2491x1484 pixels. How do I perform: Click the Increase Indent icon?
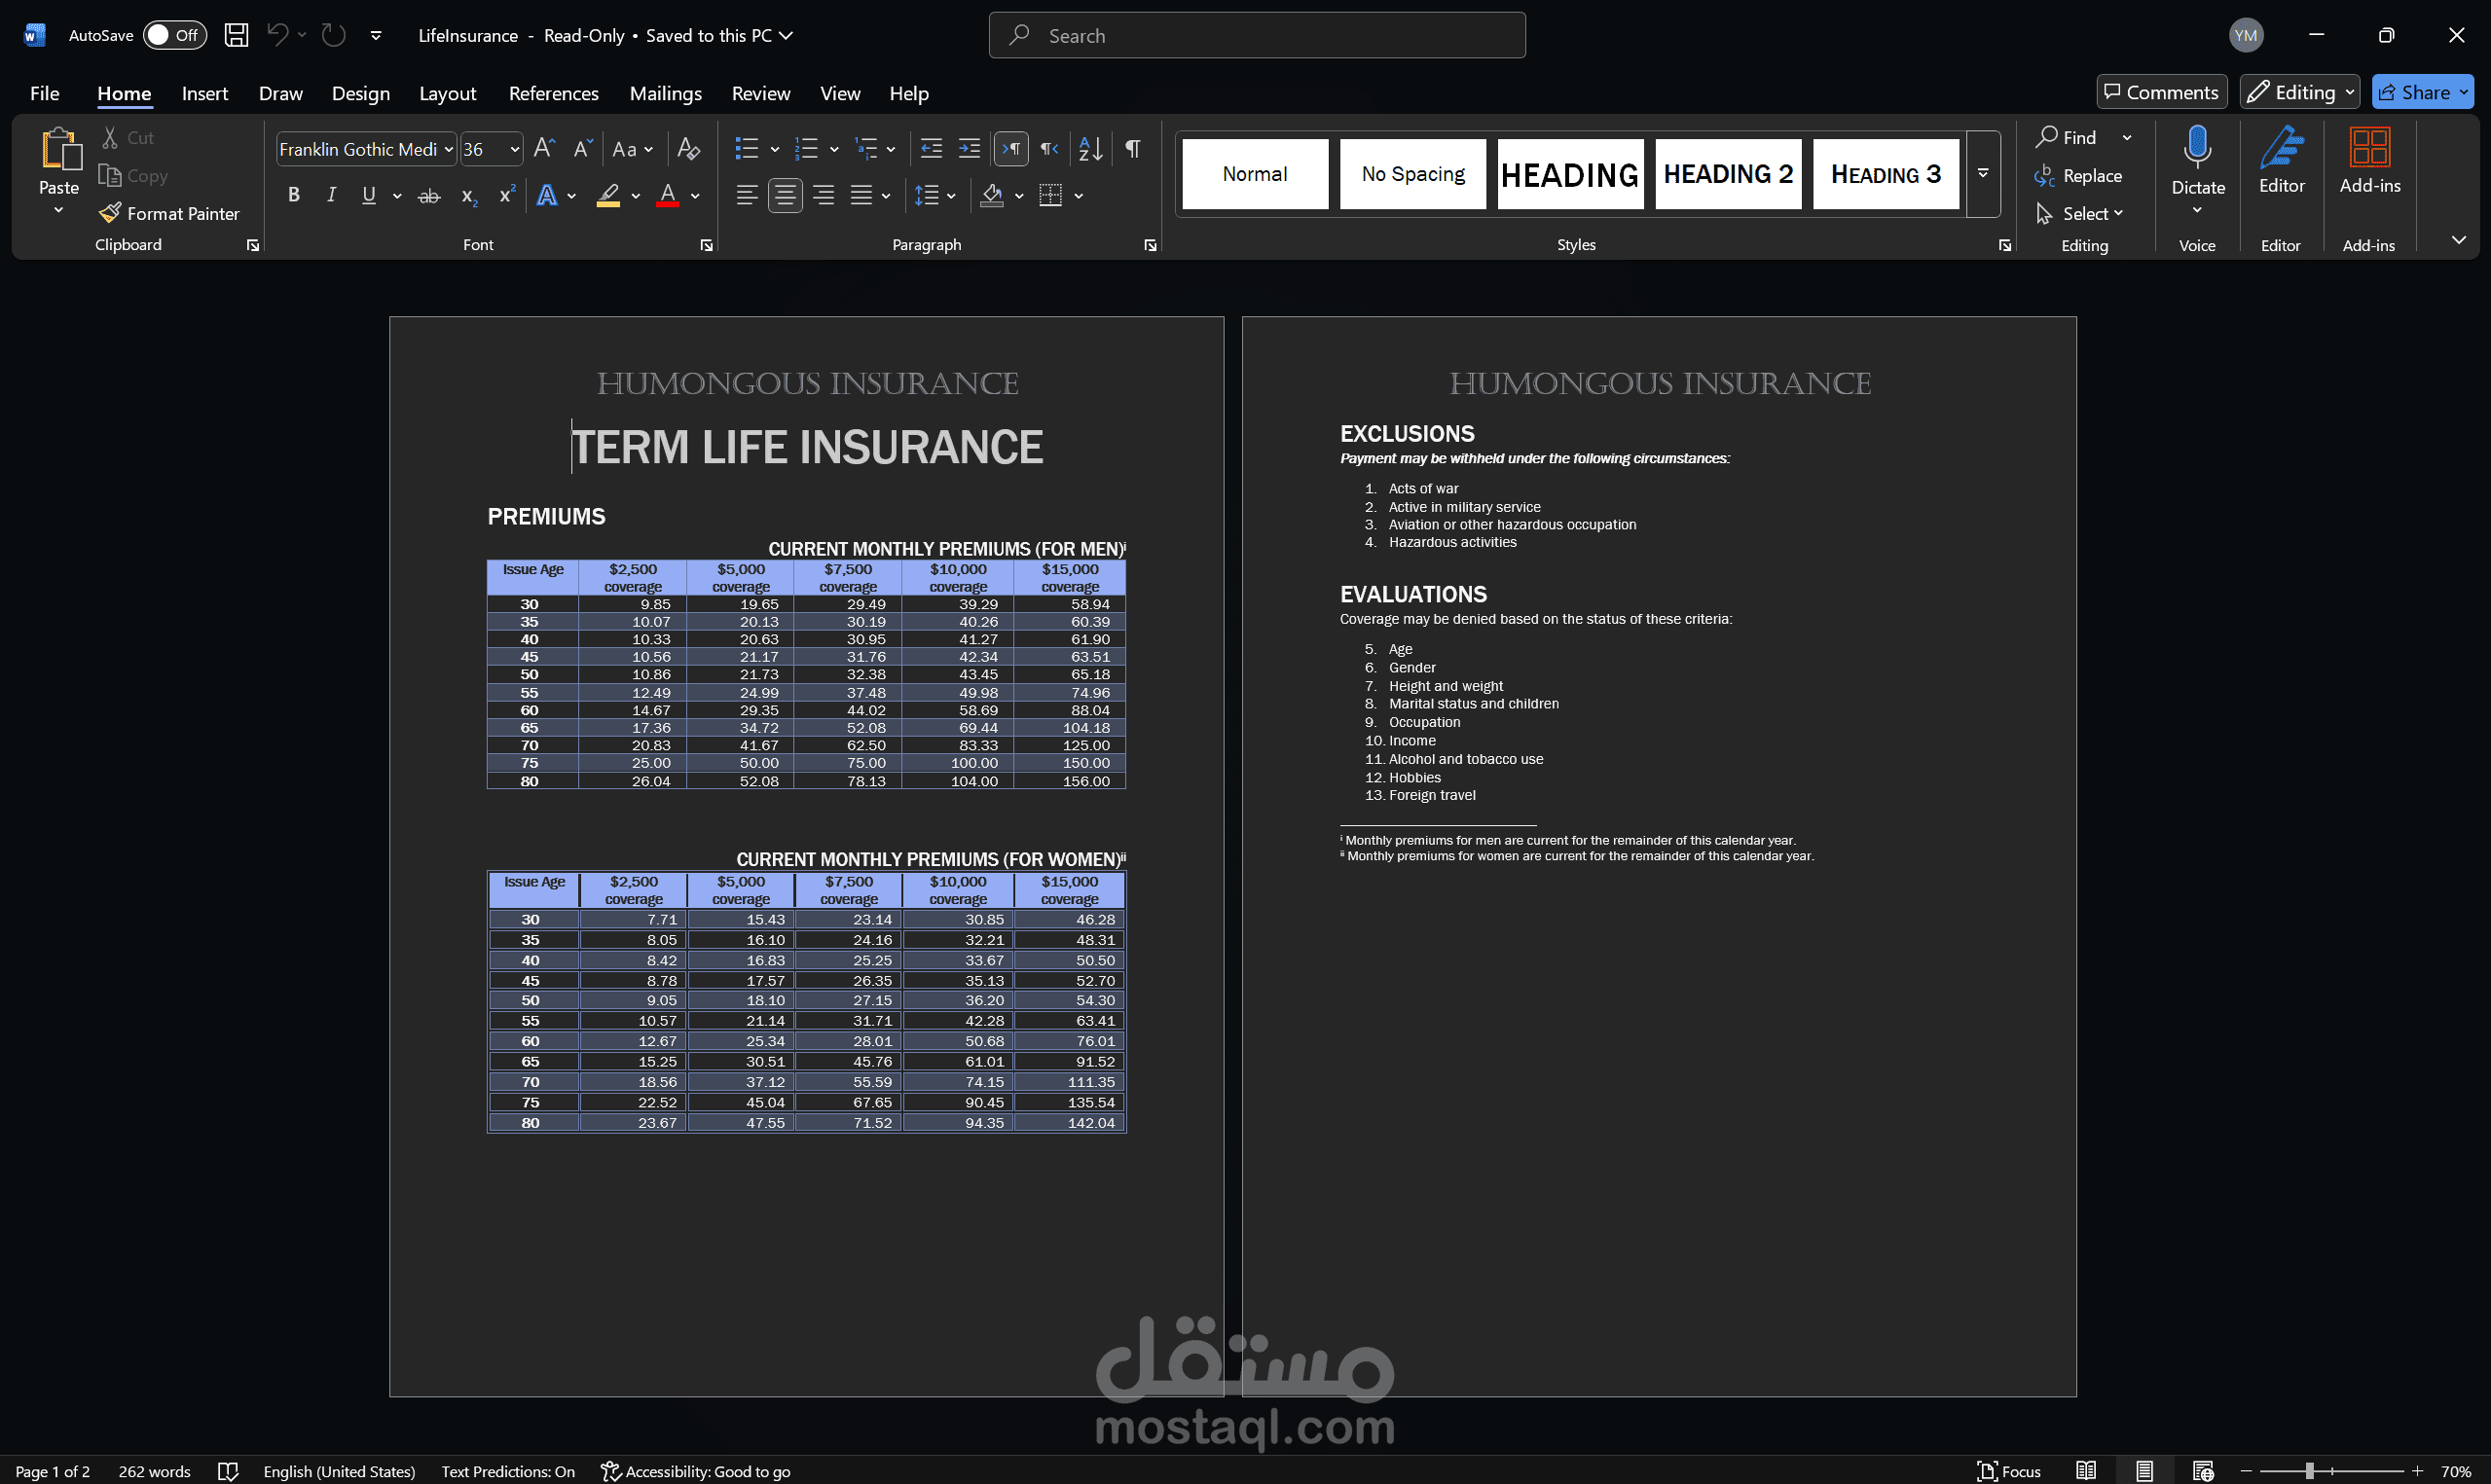[x=969, y=149]
